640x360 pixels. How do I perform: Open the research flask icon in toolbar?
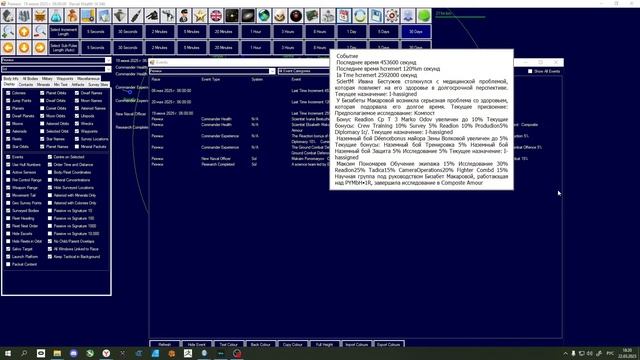click(x=56, y=16)
